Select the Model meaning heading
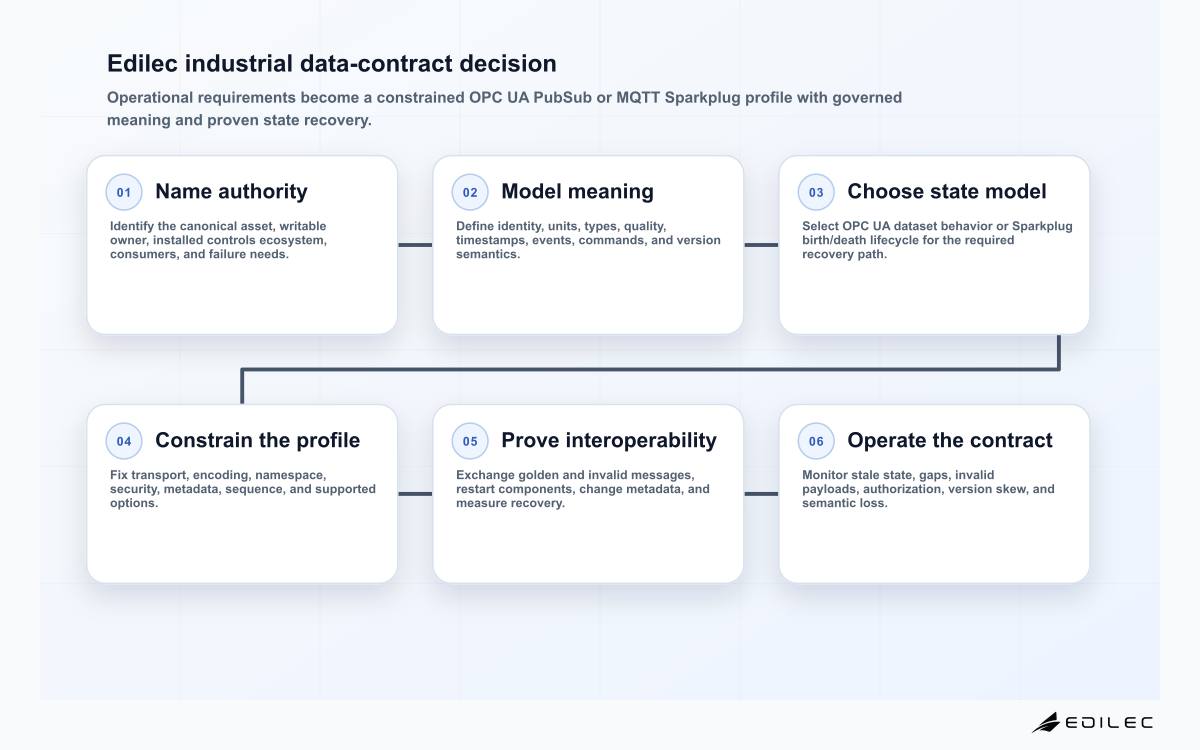The height and width of the screenshot is (750, 1200). (x=577, y=191)
